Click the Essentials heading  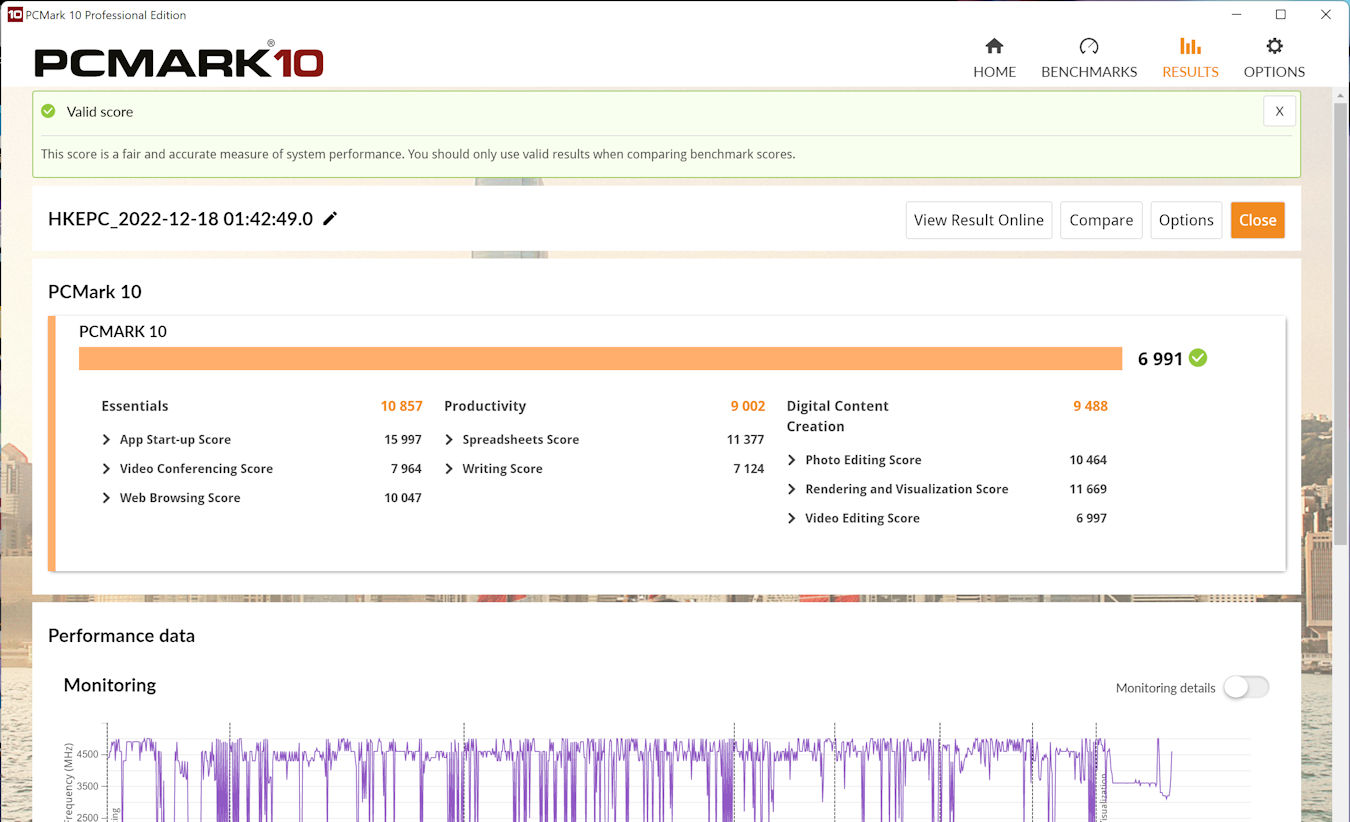135,406
